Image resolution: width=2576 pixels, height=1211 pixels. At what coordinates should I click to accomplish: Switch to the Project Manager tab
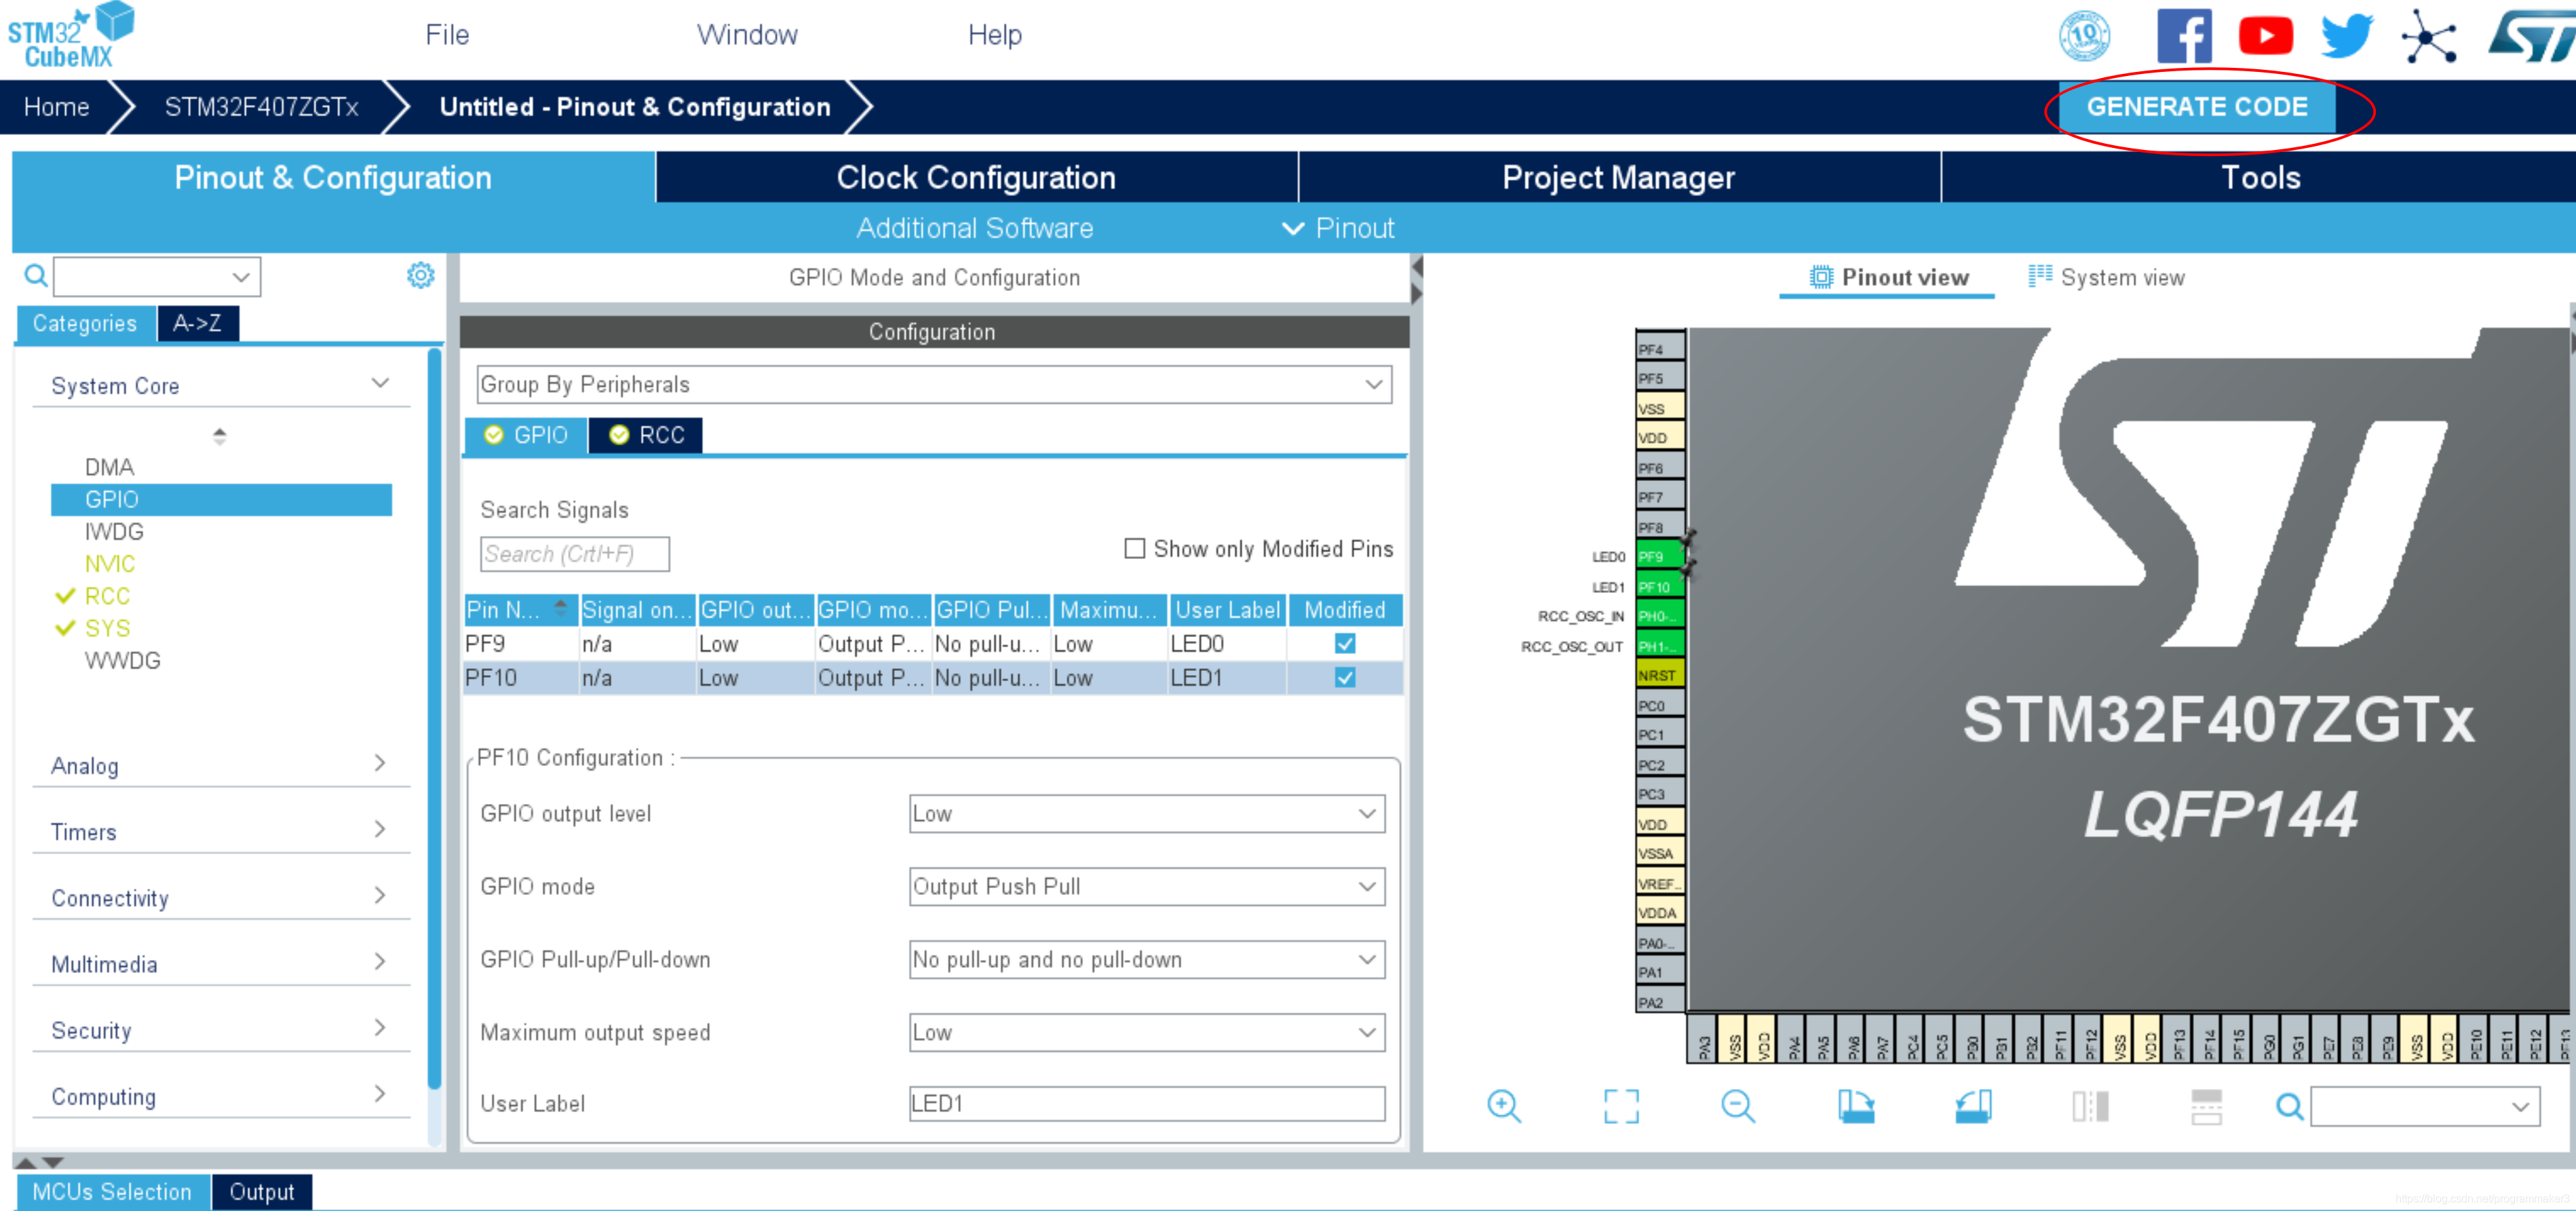[1617, 178]
